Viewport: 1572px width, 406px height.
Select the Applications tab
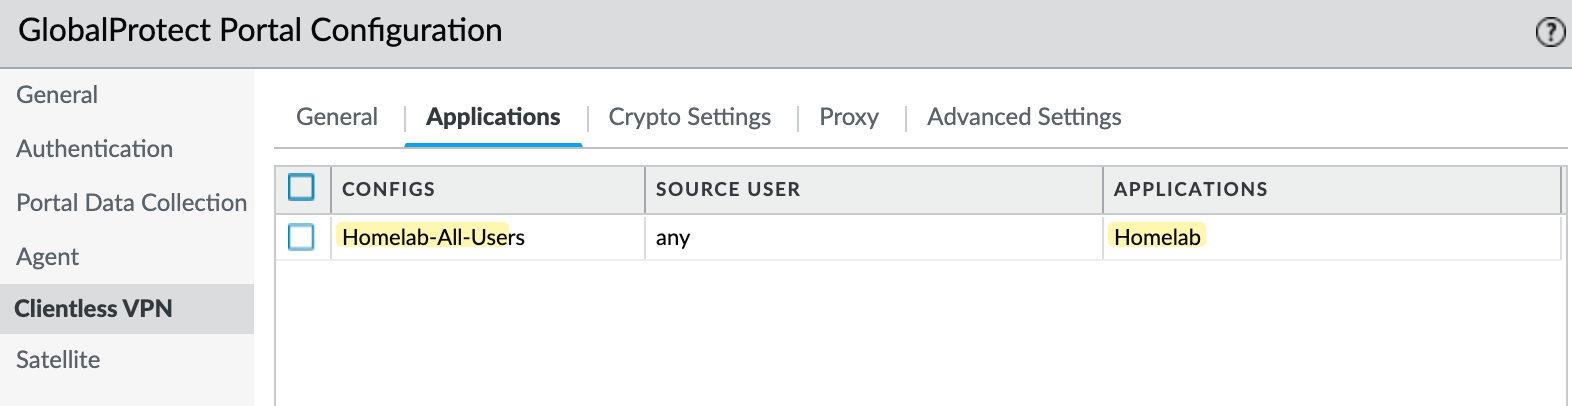493,117
